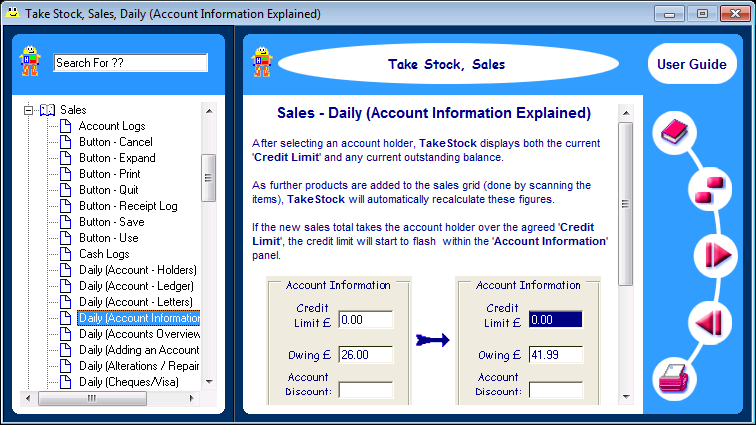Image resolution: width=756 pixels, height=425 pixels.
Task: Go to next page with forward arrow
Action: [x=717, y=254]
